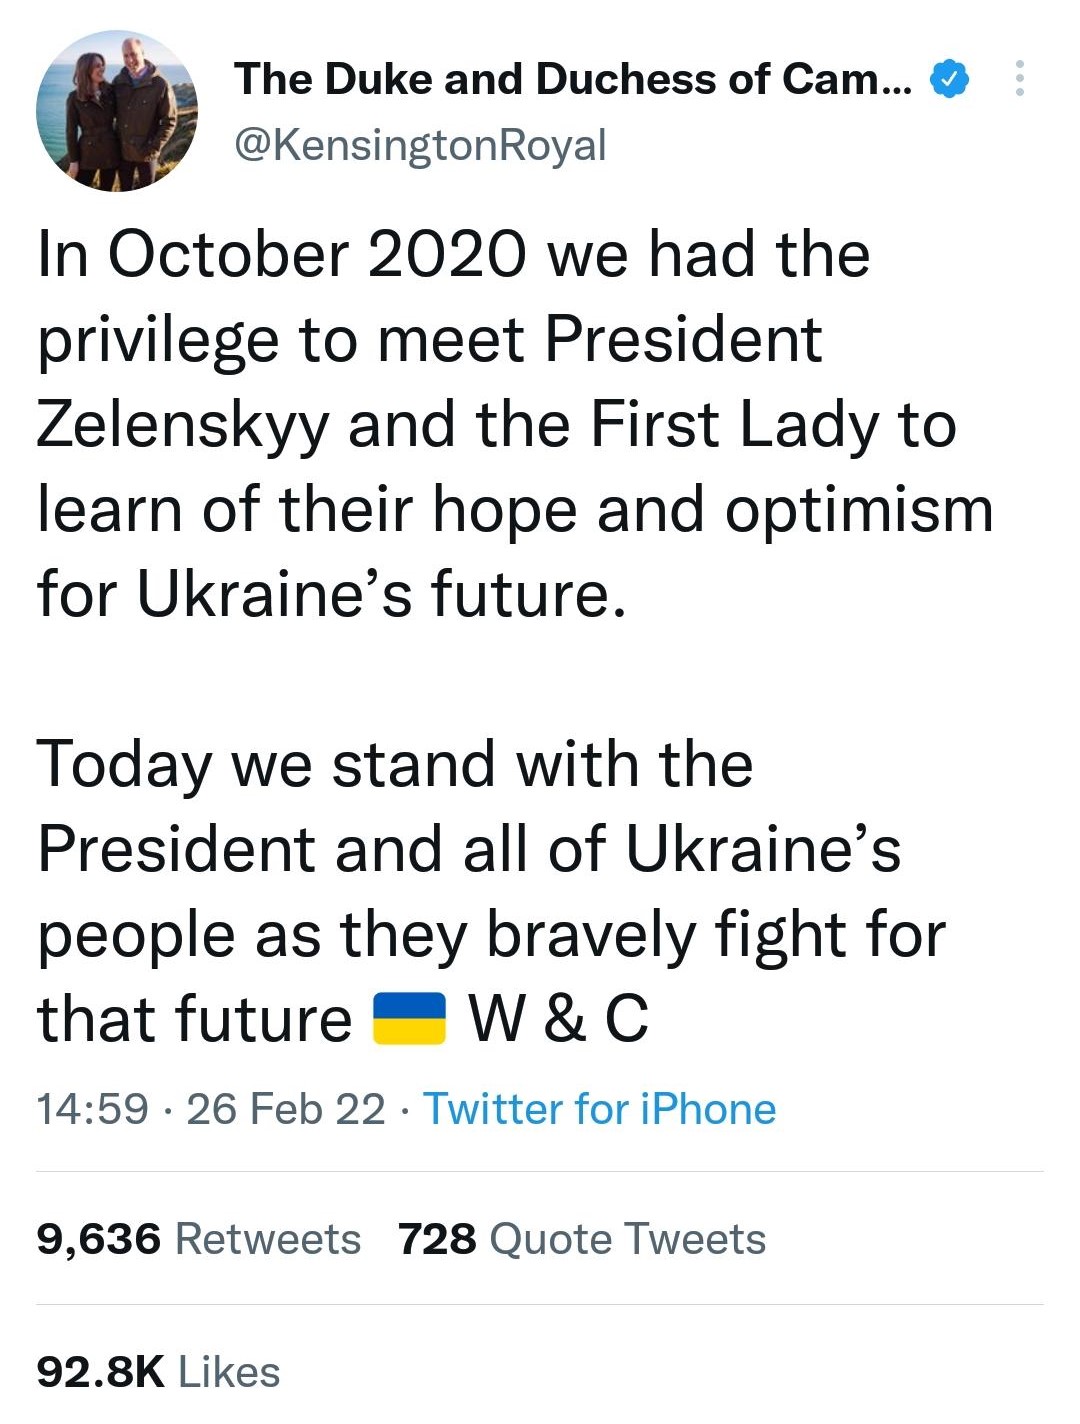Click 'for Ukraine's future.' line of text

pos(331,594)
